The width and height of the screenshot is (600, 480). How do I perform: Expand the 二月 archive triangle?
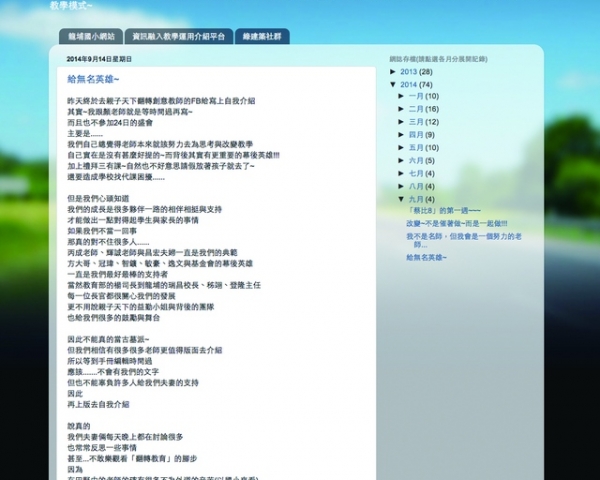pos(401,109)
